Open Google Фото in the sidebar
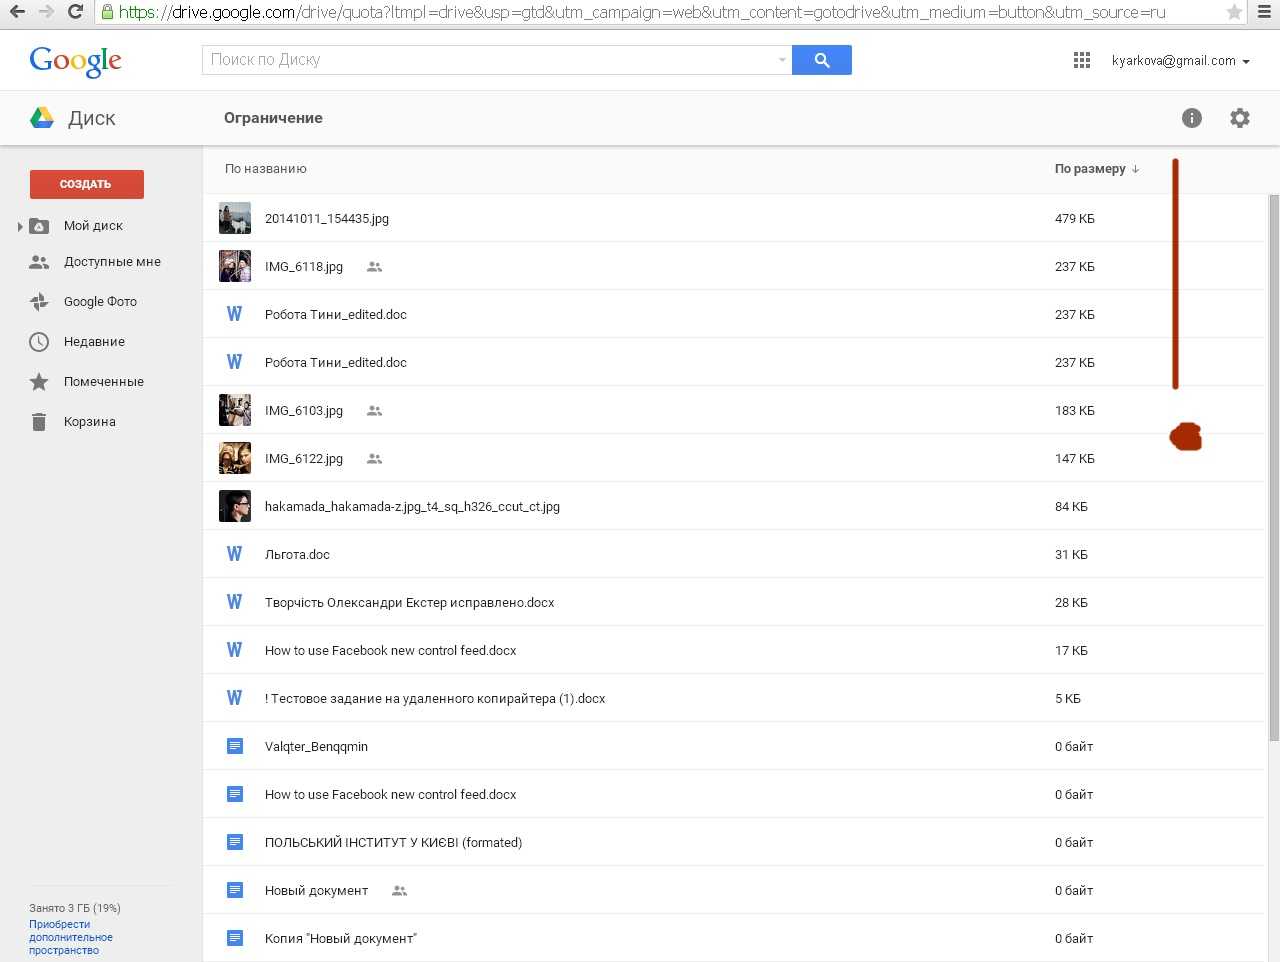1280x962 pixels. pos(100,302)
